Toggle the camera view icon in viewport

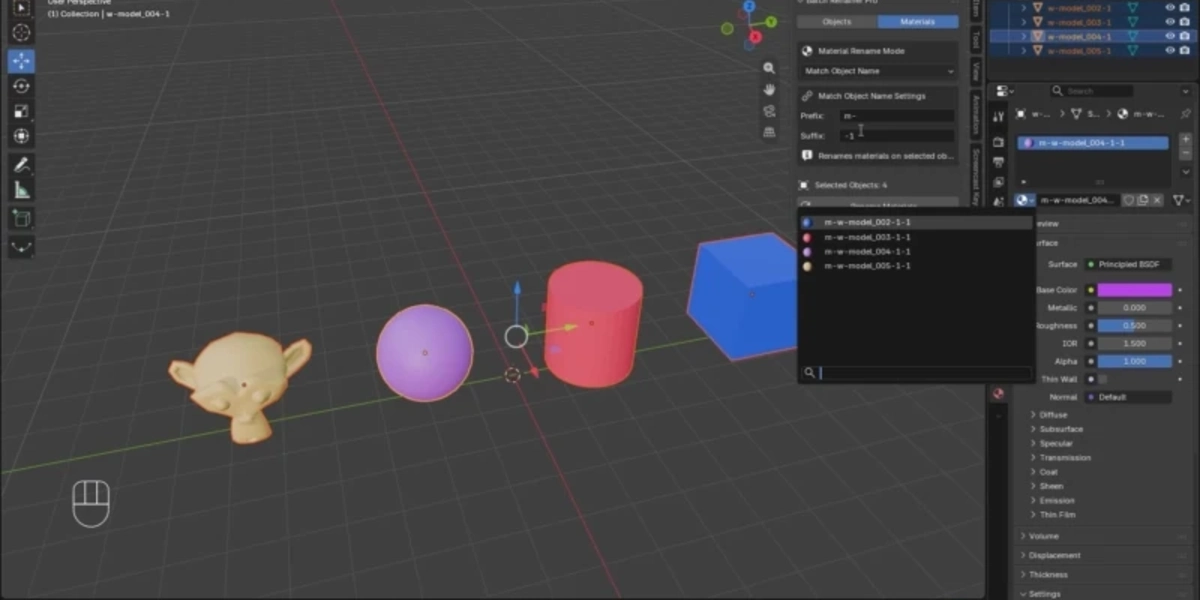pyautogui.click(x=769, y=110)
